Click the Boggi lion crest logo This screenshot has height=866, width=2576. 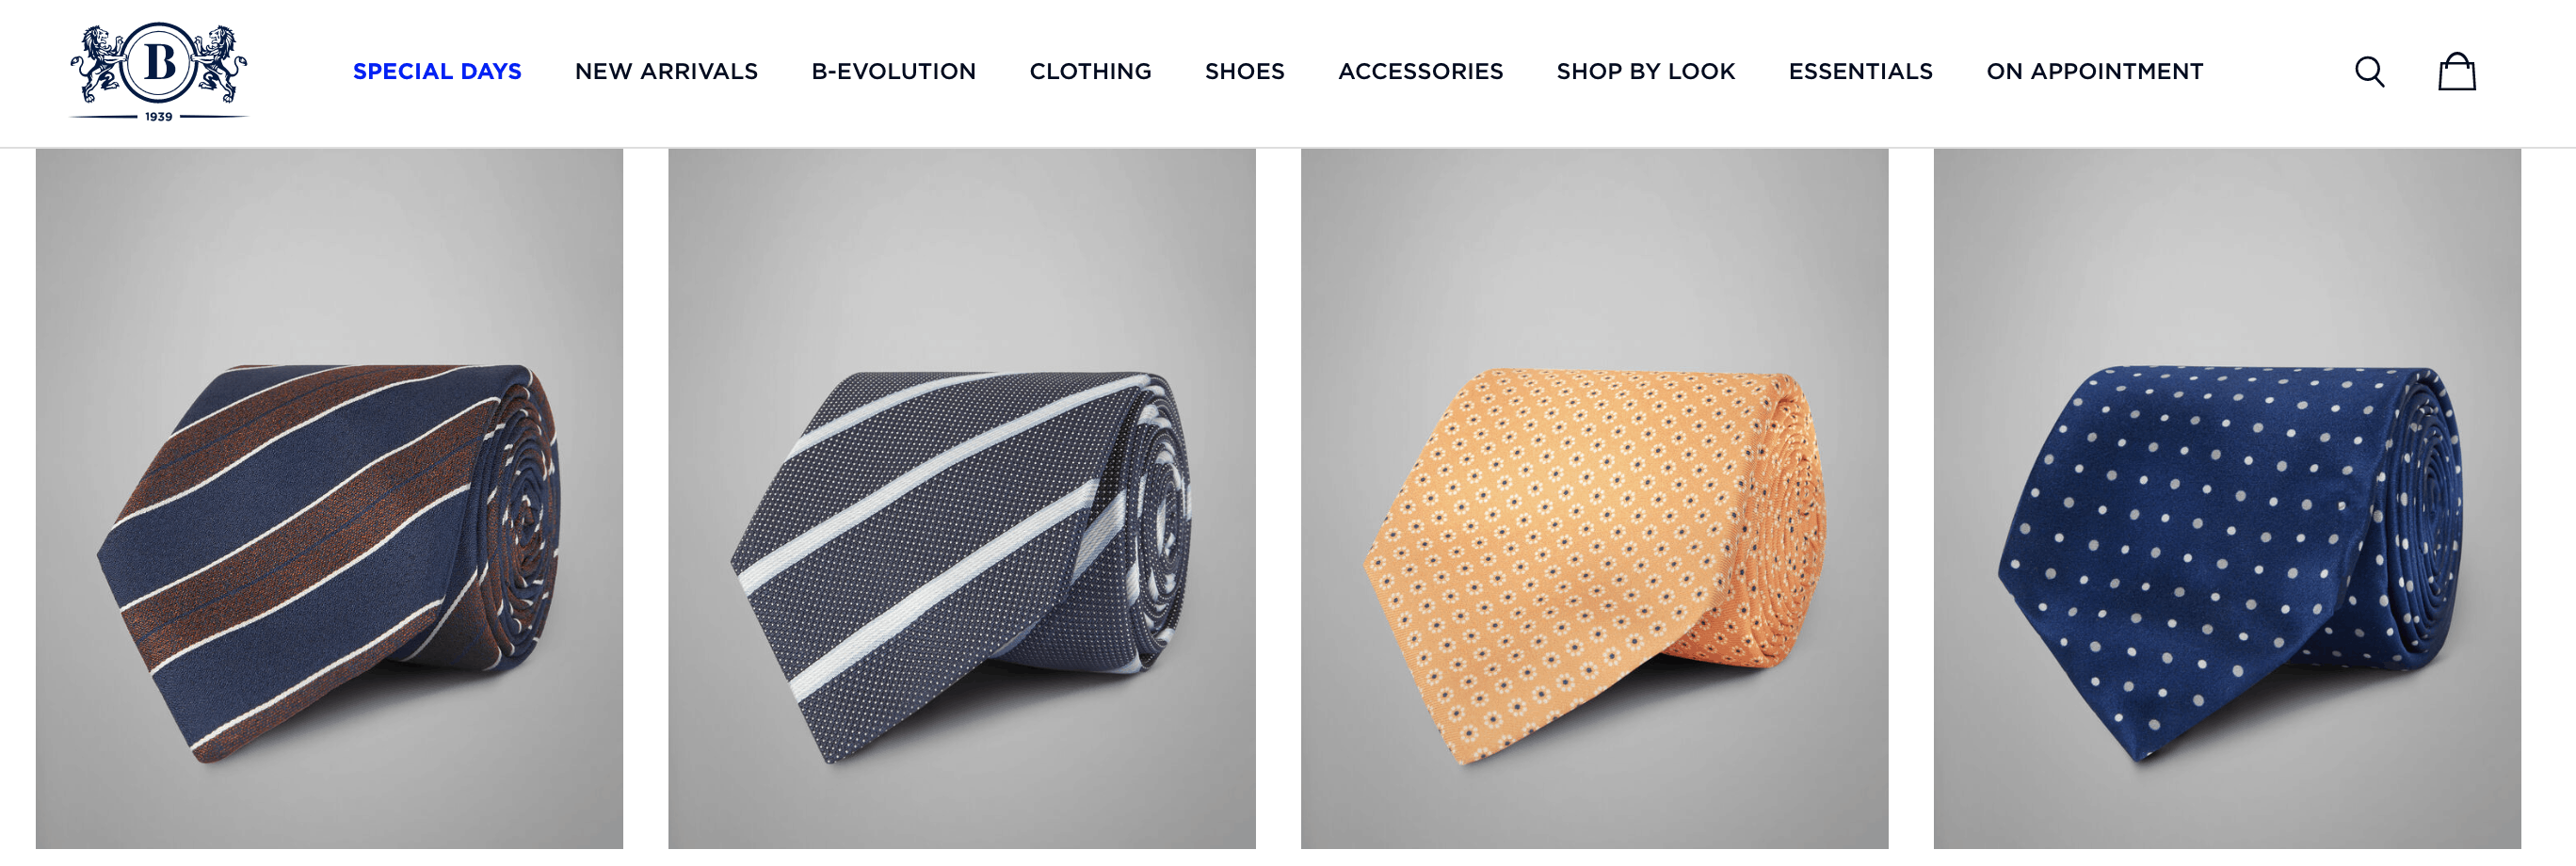[x=159, y=72]
